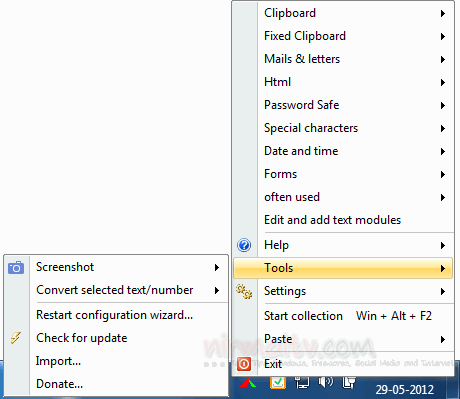
Task: Expand the Convert selected text/number arrow
Action: (217, 290)
